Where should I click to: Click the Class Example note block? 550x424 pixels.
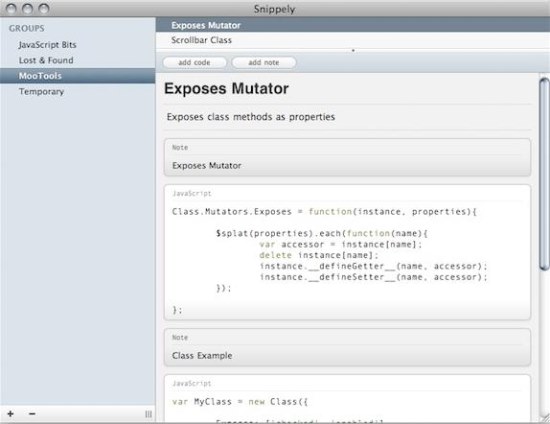coord(347,347)
